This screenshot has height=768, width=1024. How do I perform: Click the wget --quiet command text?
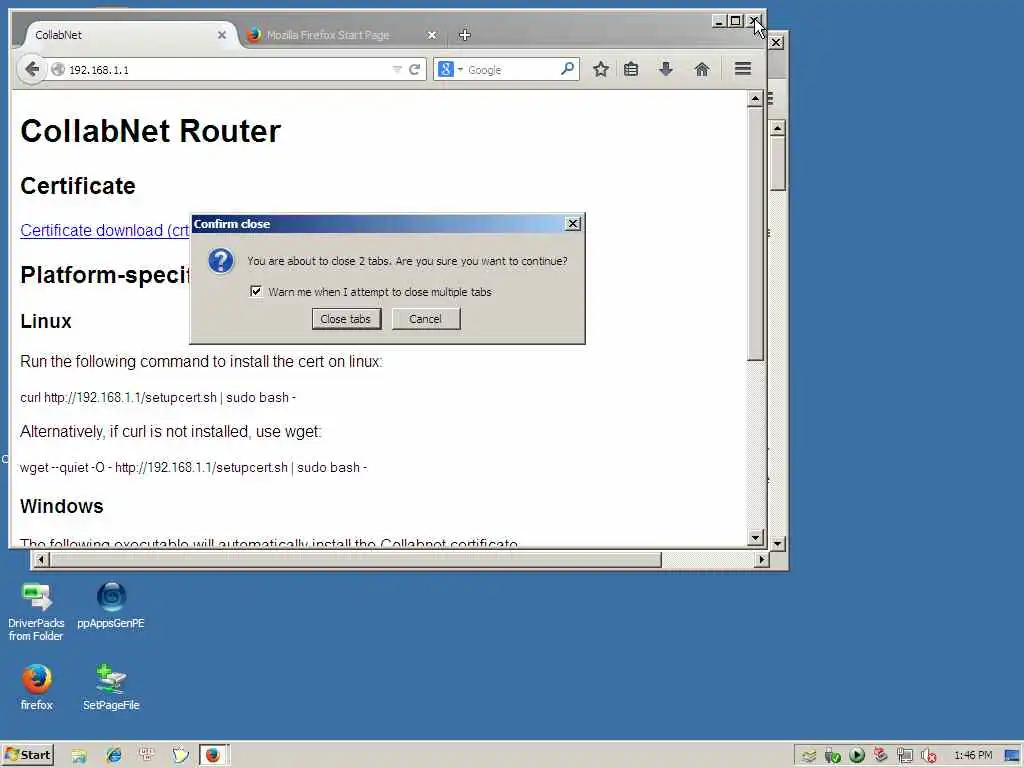[193, 468]
